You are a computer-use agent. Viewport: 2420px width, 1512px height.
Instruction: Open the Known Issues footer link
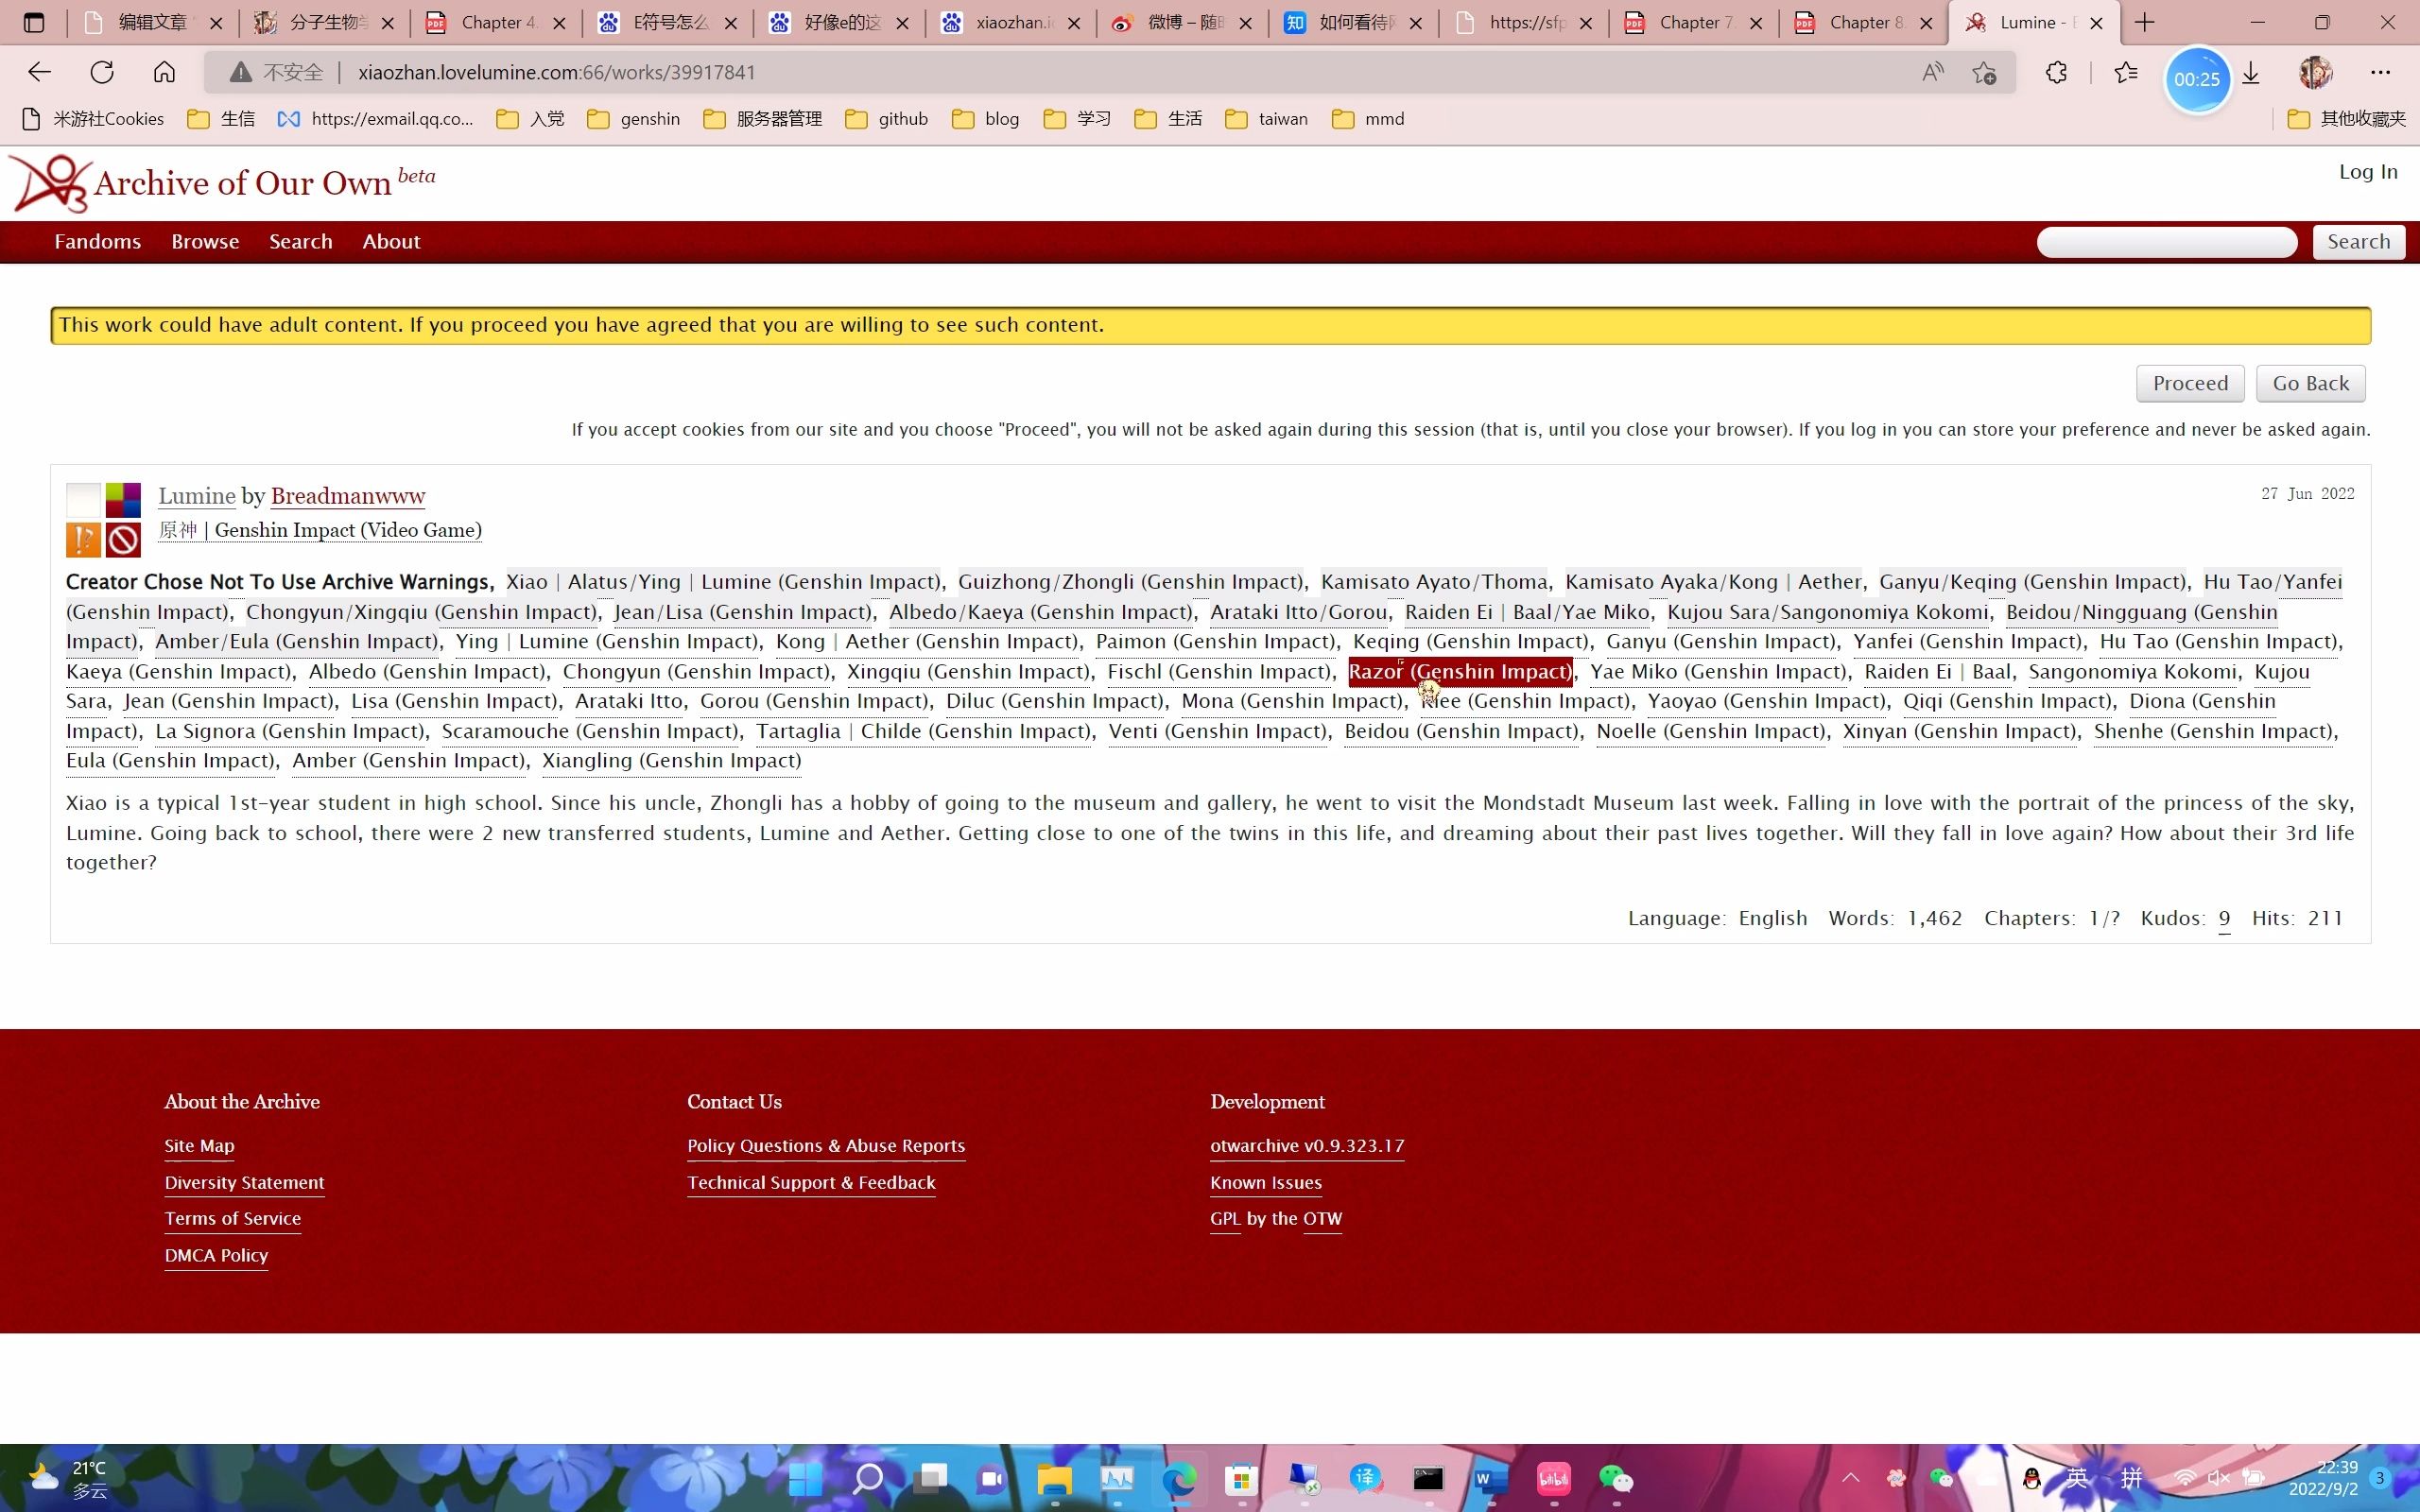1266,1183
